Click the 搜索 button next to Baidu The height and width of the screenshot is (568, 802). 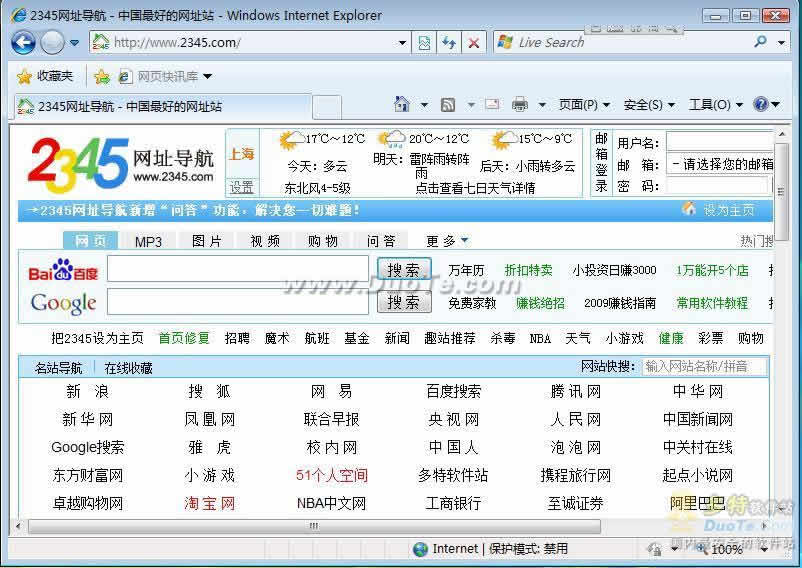click(x=404, y=269)
